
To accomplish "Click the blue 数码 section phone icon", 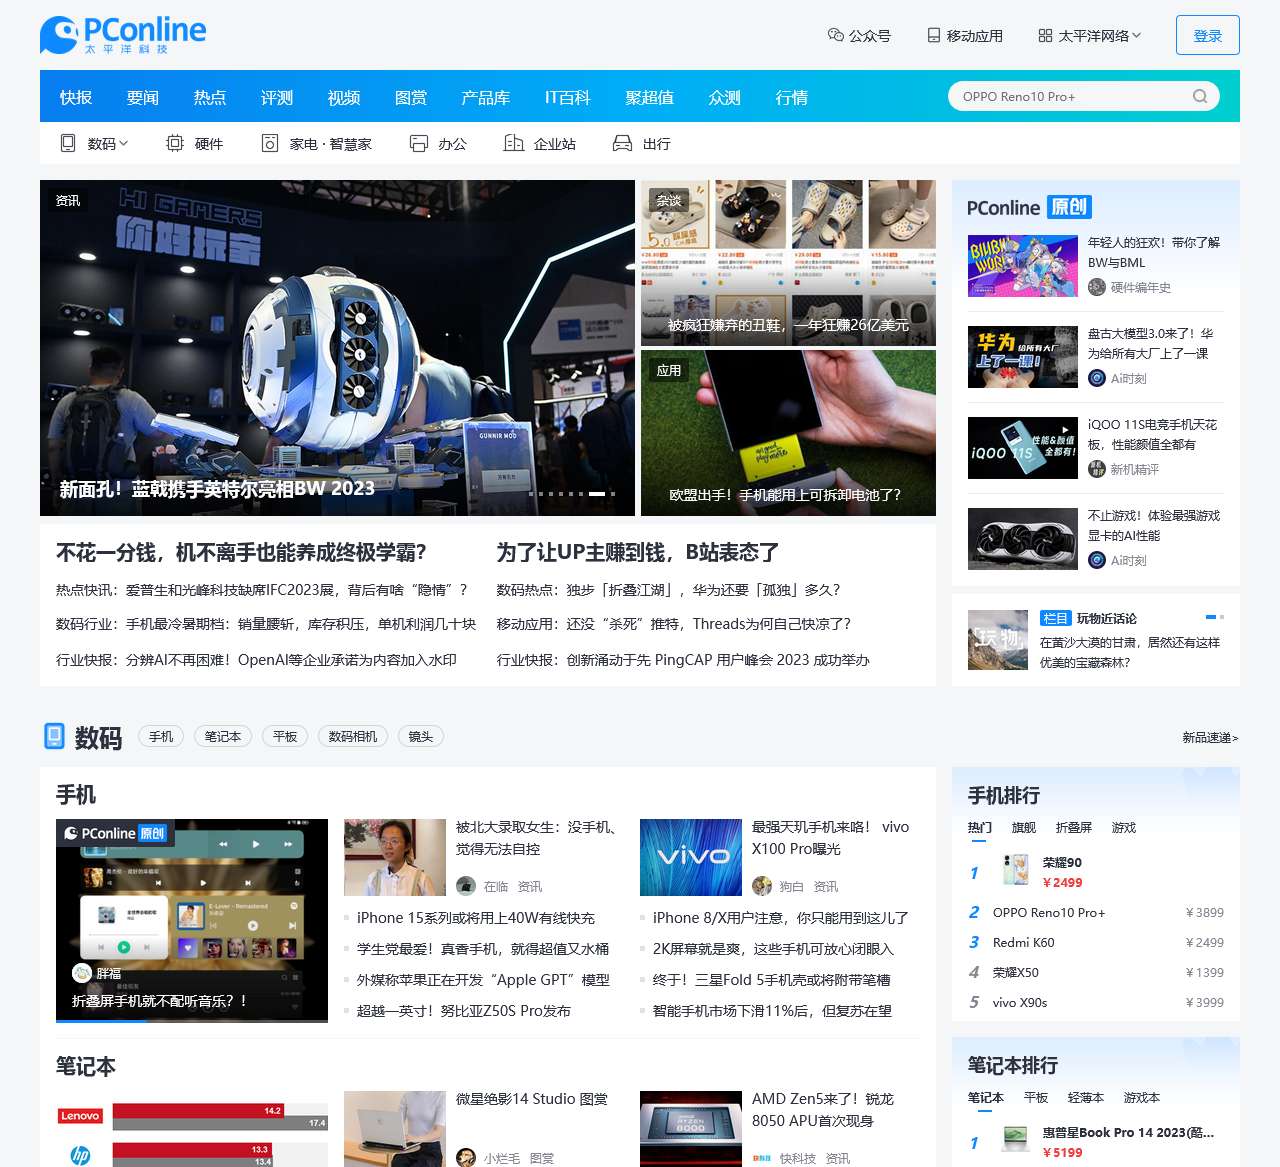I will [x=54, y=736].
